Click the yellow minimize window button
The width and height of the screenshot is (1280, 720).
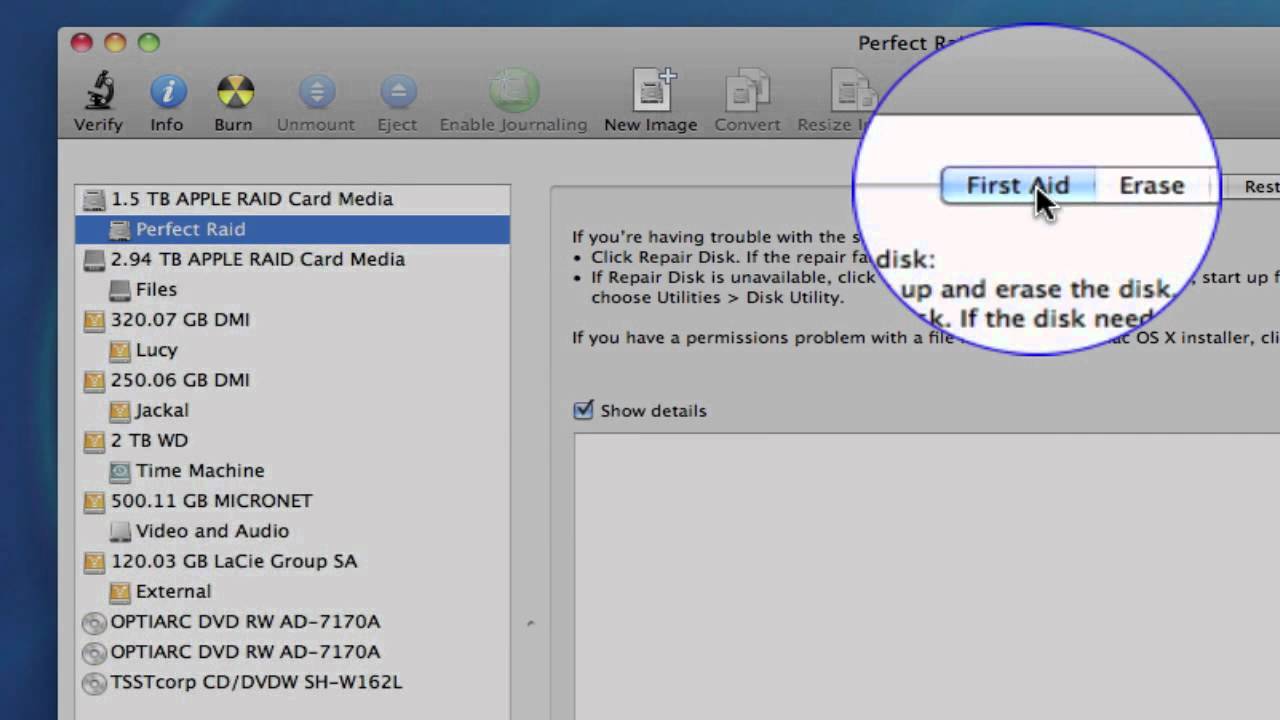(x=115, y=42)
